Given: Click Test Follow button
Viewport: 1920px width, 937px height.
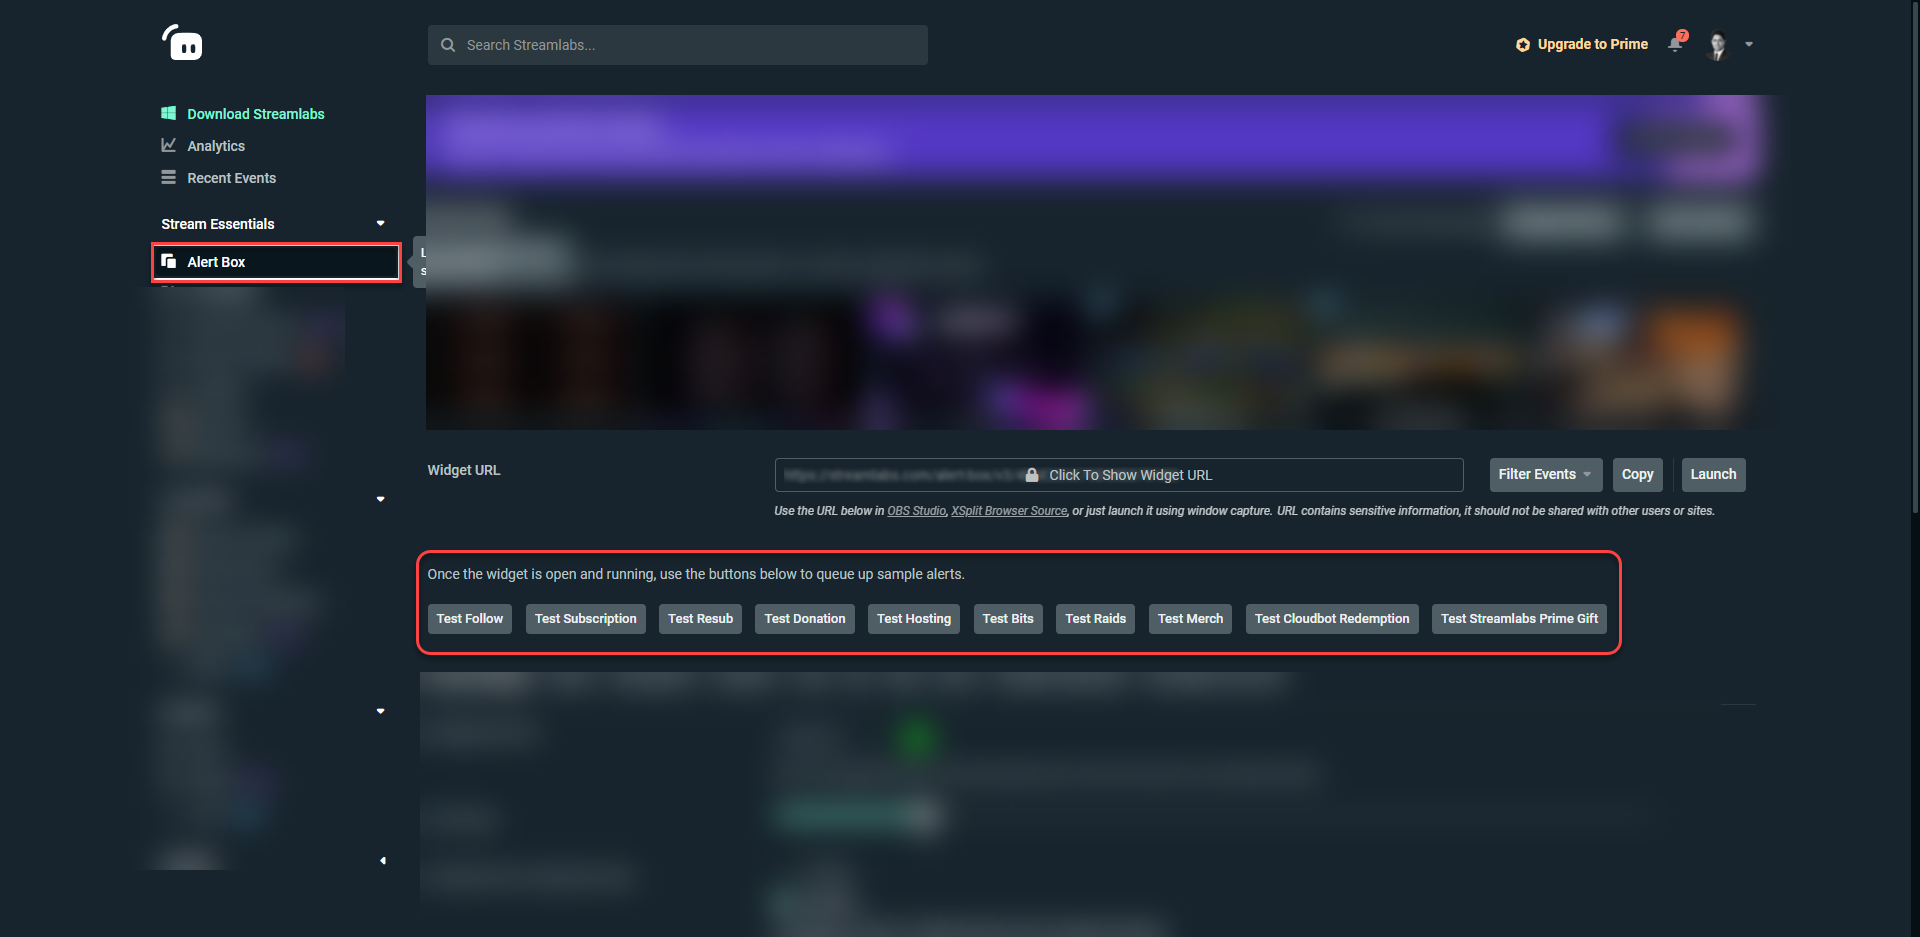Looking at the screenshot, I should coord(470,619).
